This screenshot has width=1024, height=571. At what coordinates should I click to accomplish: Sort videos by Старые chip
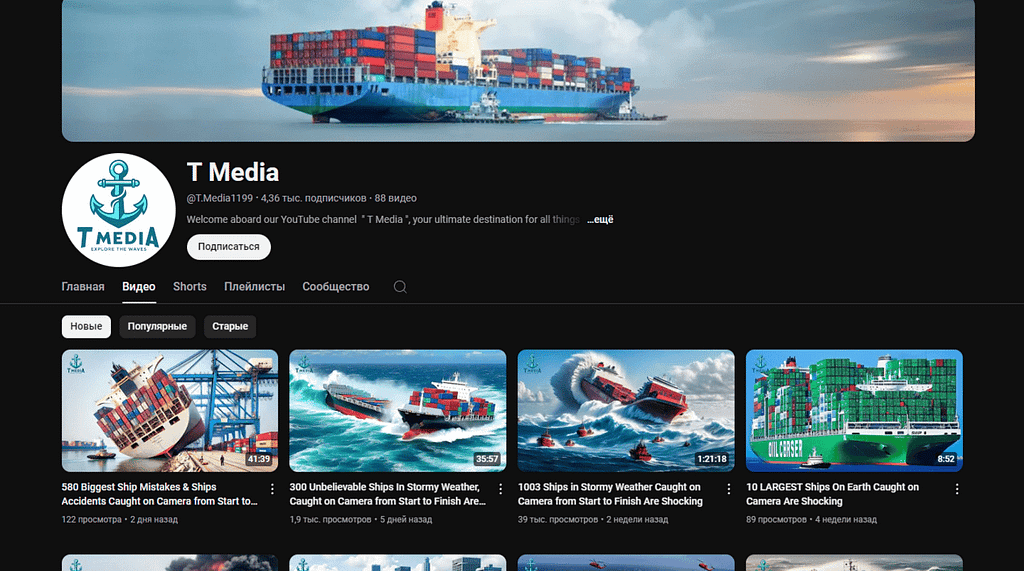tap(230, 327)
